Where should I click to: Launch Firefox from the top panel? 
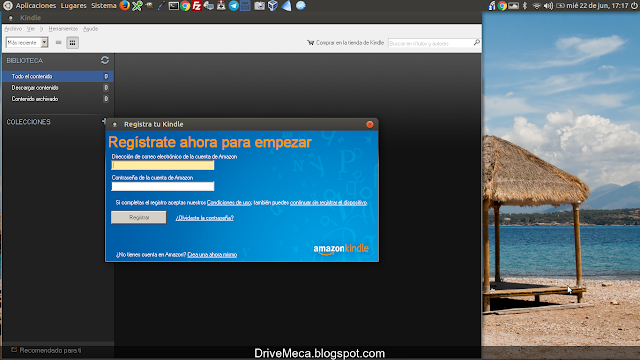pos(124,6)
